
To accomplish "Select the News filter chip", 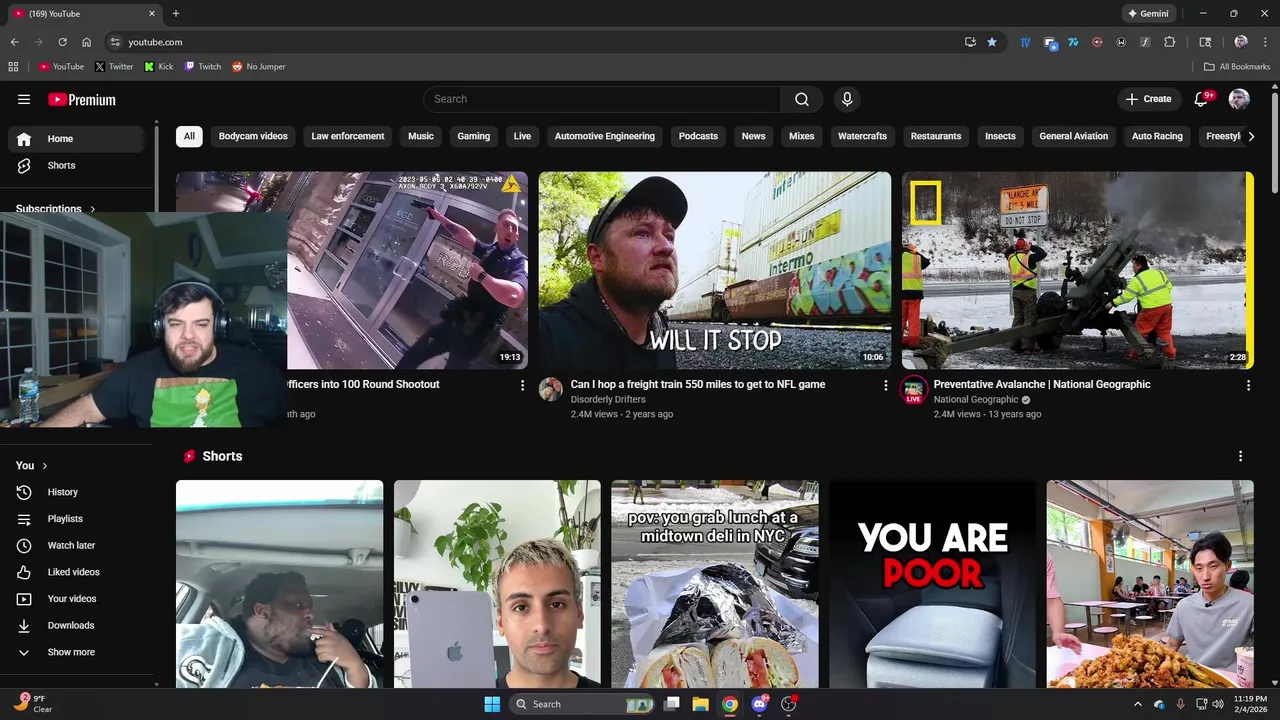I will click(753, 136).
